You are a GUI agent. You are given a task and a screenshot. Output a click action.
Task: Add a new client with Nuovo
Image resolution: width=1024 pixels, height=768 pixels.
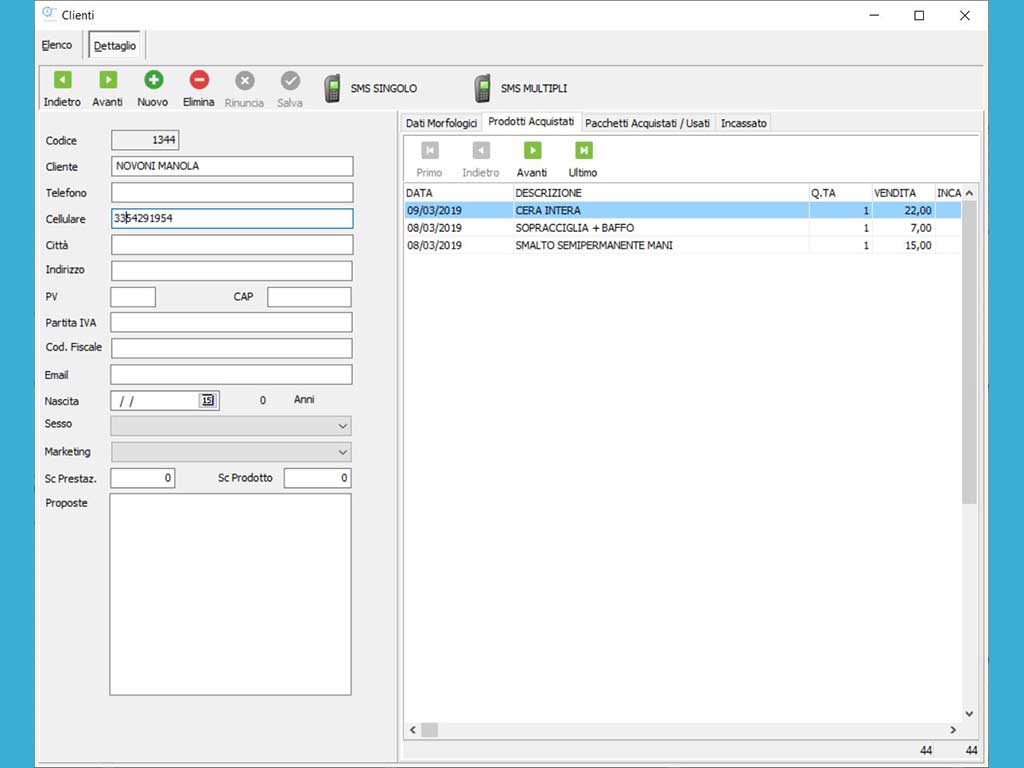click(x=153, y=81)
